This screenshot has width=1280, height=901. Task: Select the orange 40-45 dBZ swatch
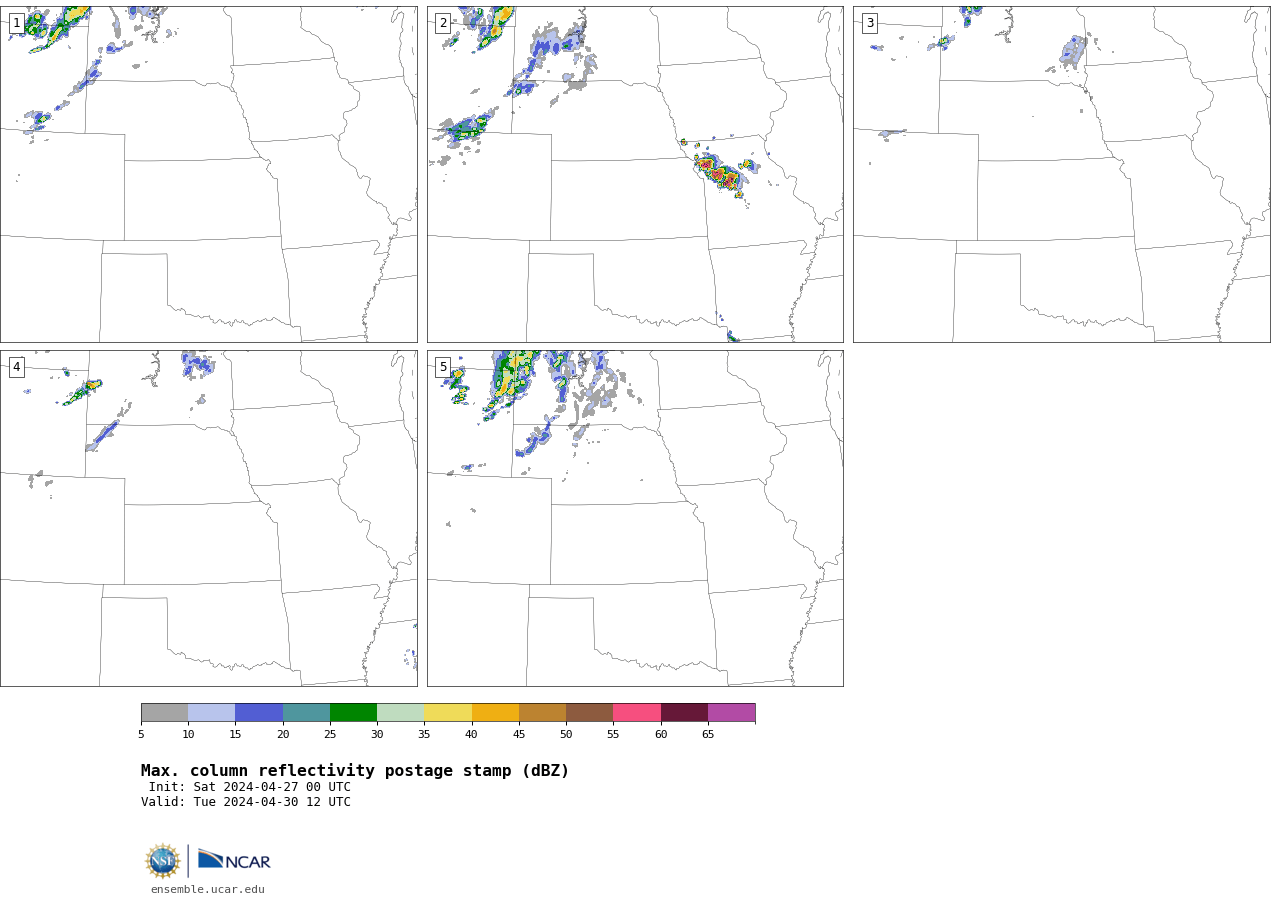495,713
